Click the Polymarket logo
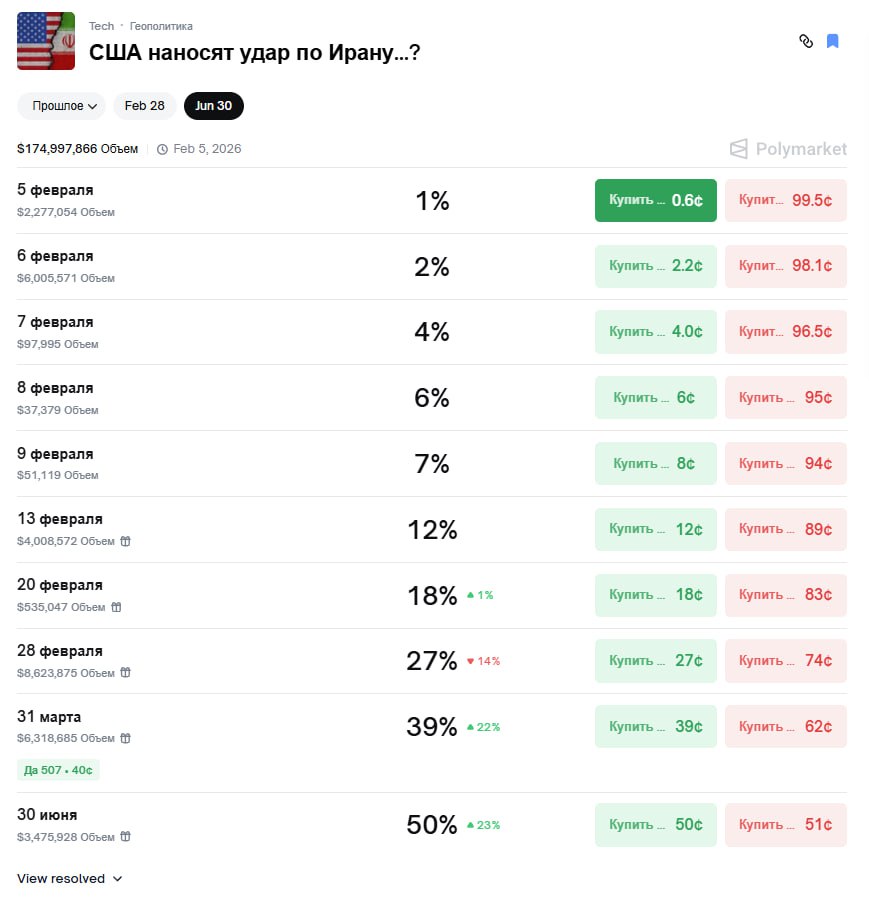 tap(788, 149)
